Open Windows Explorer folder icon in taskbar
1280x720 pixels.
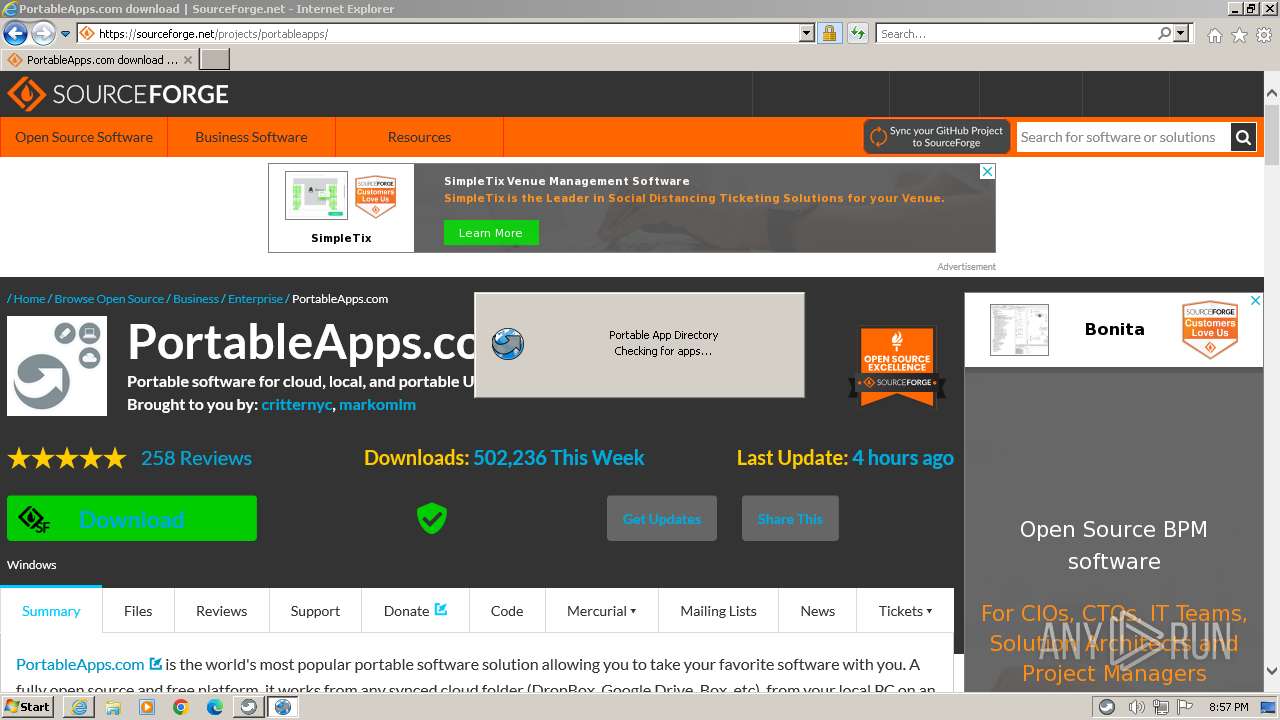113,707
